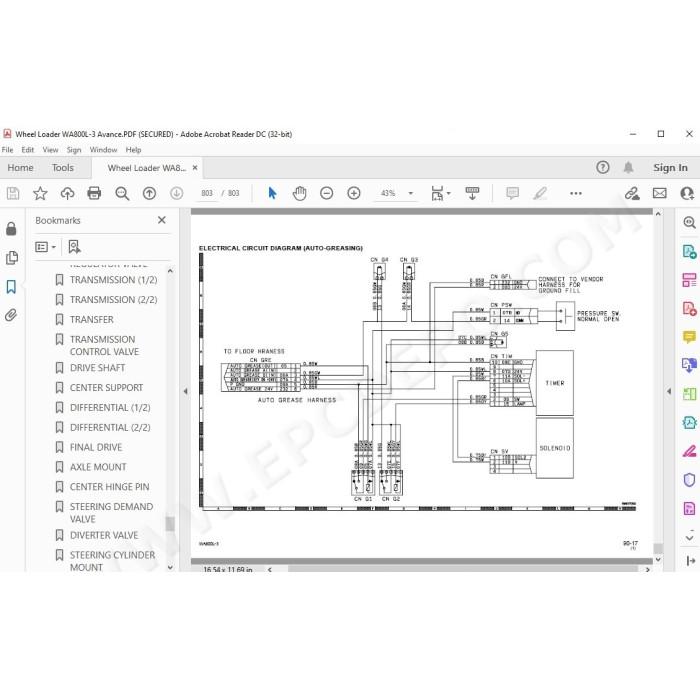The width and height of the screenshot is (700, 700).
Task: Activate the hand pan tool
Action: point(300,193)
